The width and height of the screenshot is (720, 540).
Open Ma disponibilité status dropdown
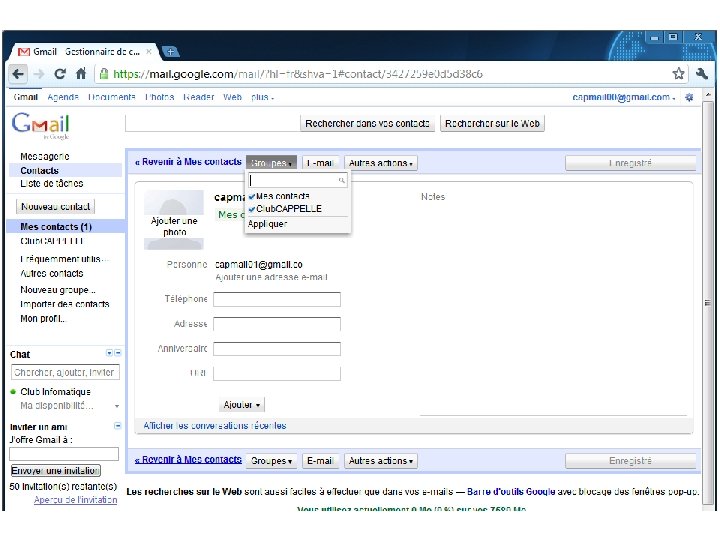pos(117,406)
